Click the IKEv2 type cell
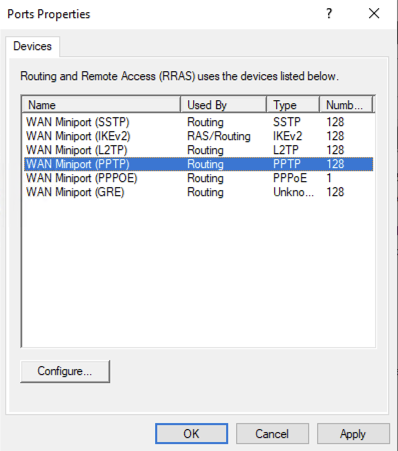This screenshot has height=451, width=398. (x=287, y=136)
